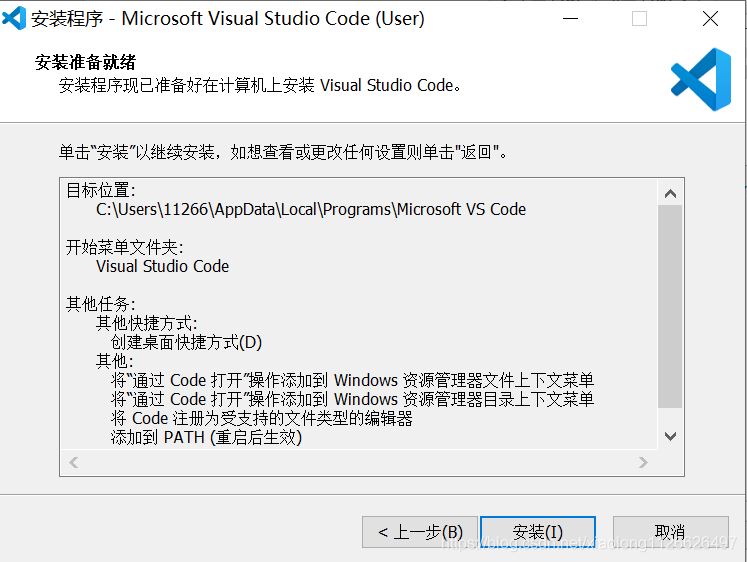Go back with the 上一步(B) button

420,532
